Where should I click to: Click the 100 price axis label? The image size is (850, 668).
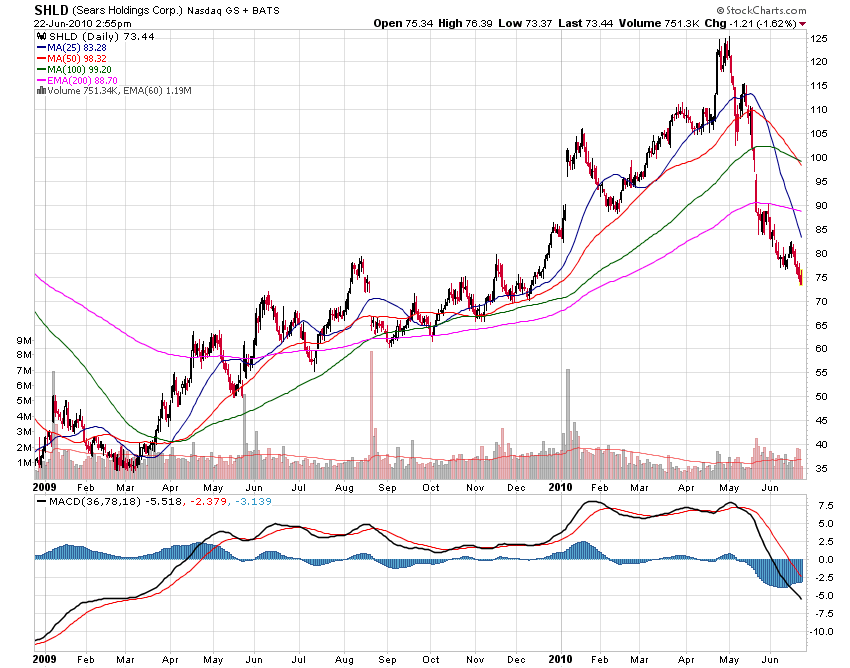(819, 158)
